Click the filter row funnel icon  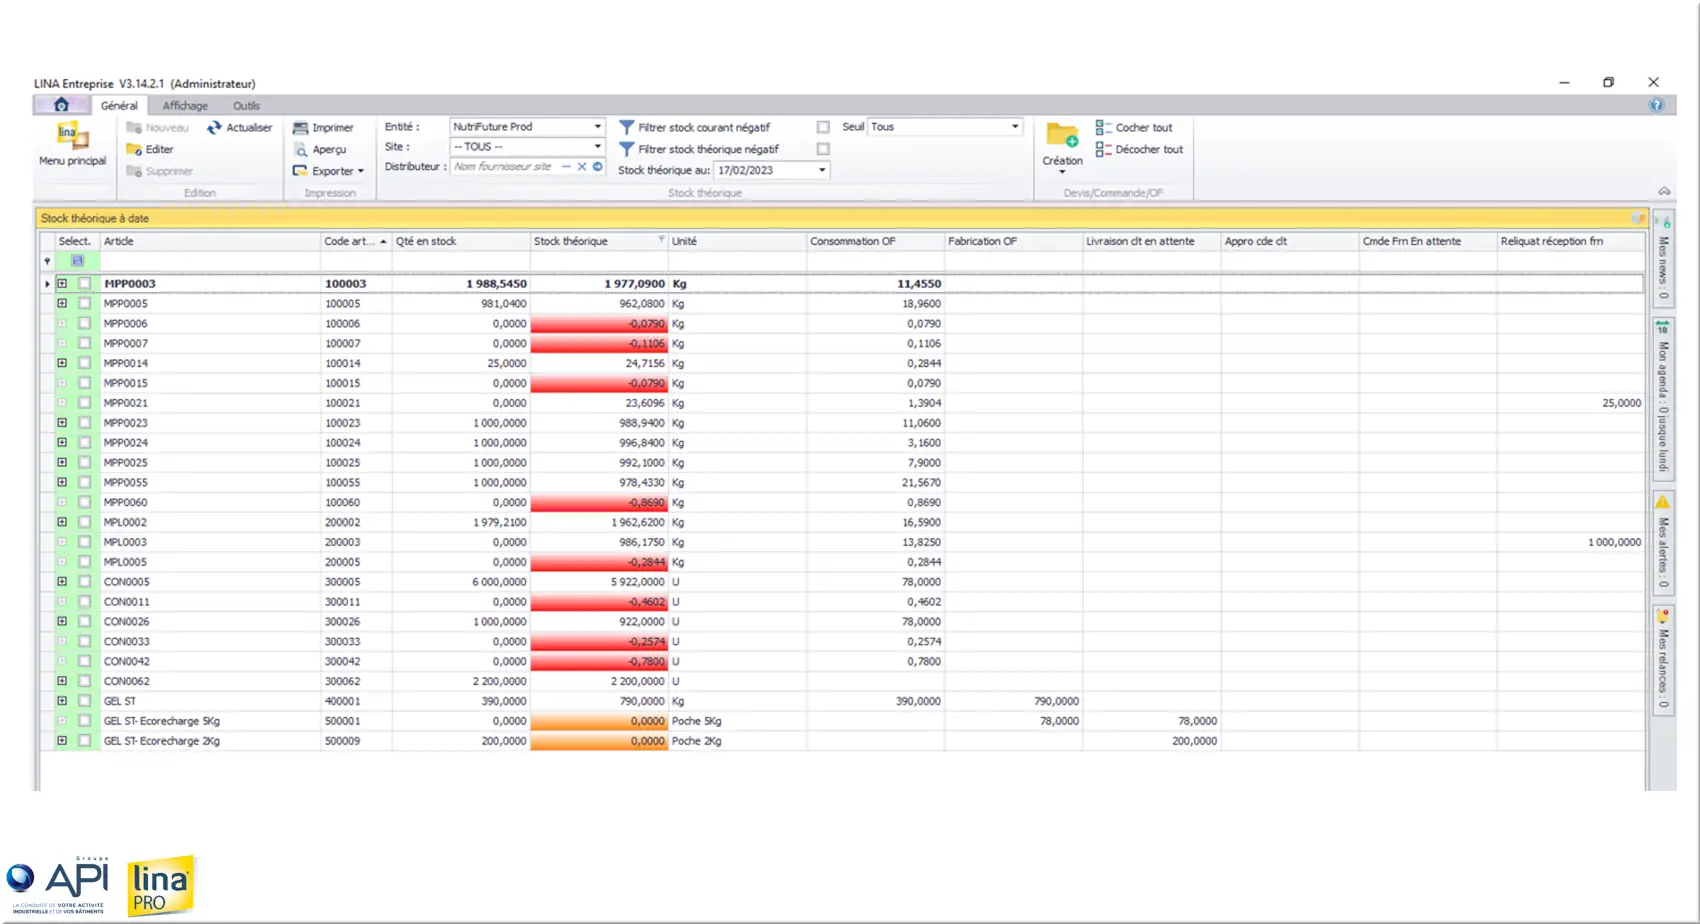click(x=47, y=261)
